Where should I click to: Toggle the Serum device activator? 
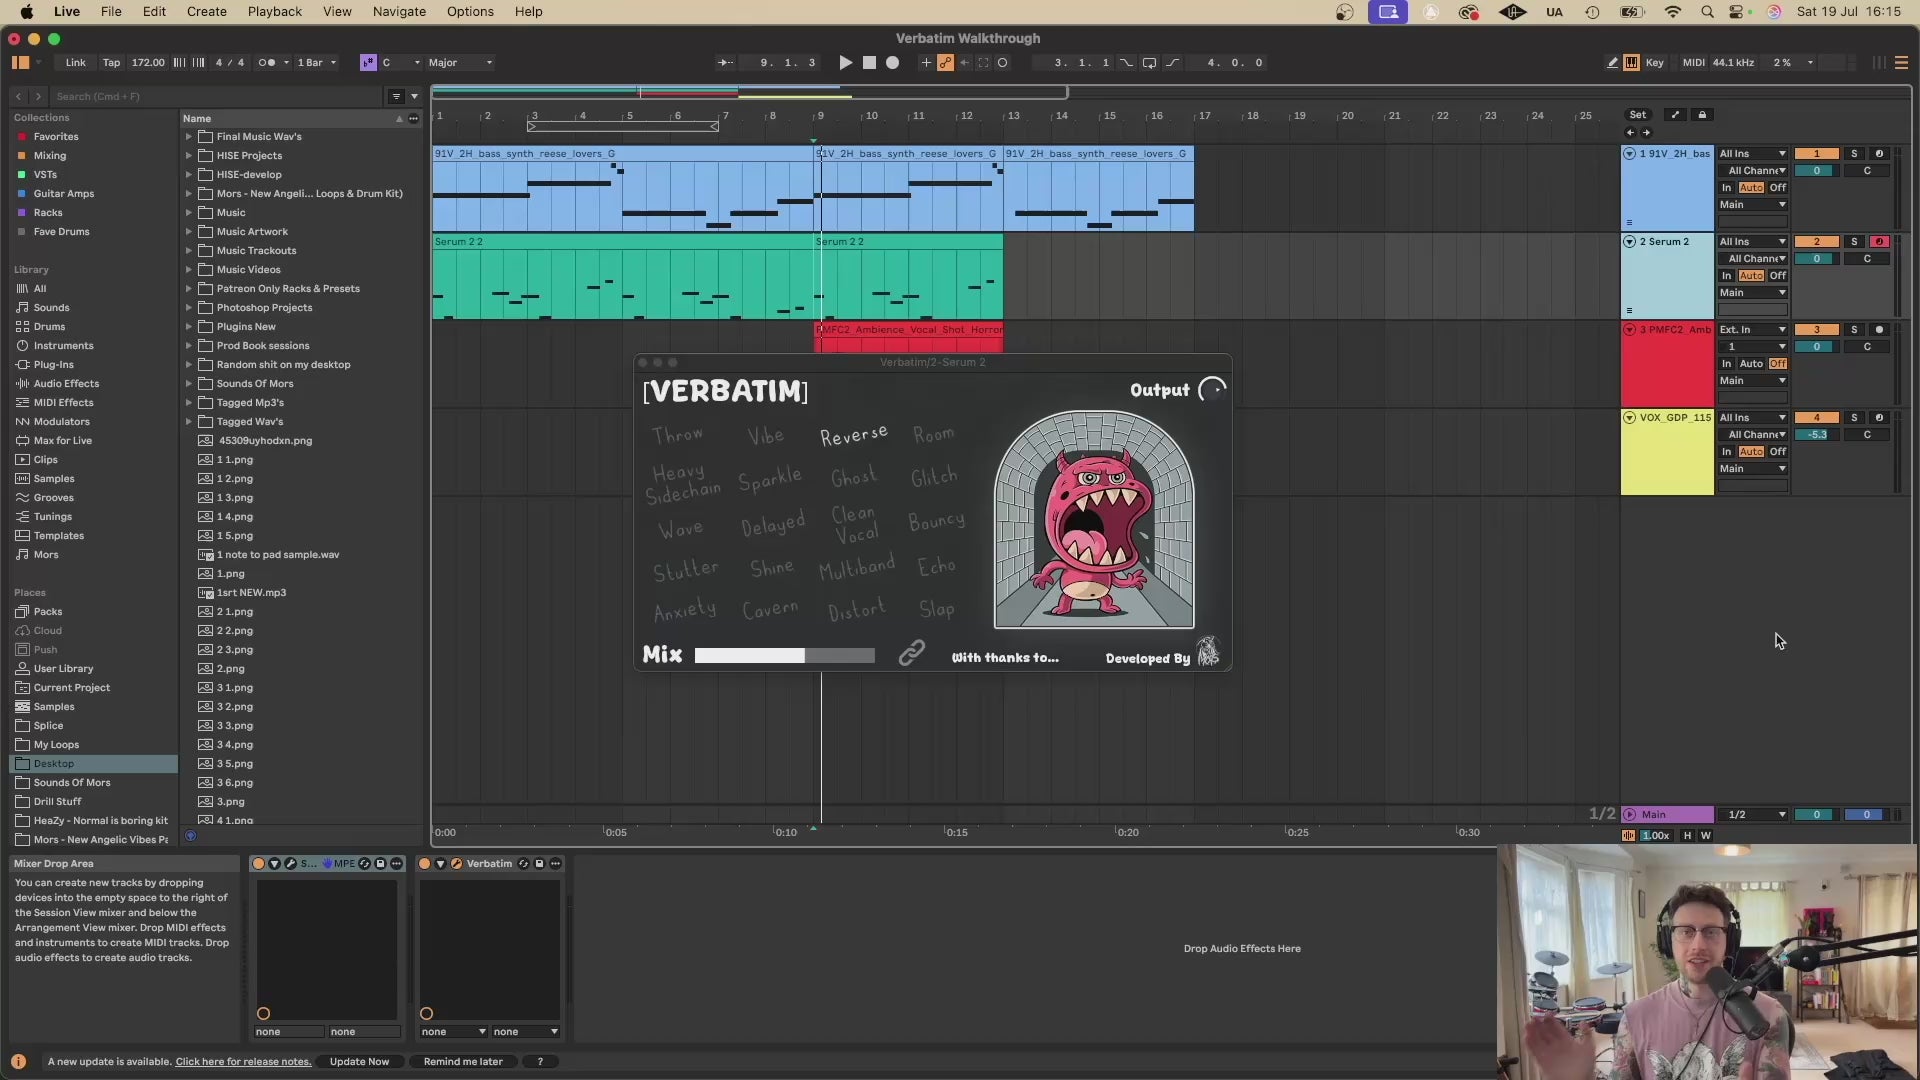pyautogui.click(x=258, y=864)
